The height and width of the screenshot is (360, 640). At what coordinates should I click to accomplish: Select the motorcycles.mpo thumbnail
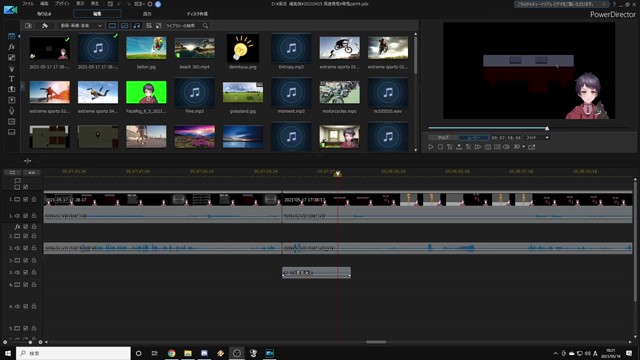pyautogui.click(x=340, y=93)
